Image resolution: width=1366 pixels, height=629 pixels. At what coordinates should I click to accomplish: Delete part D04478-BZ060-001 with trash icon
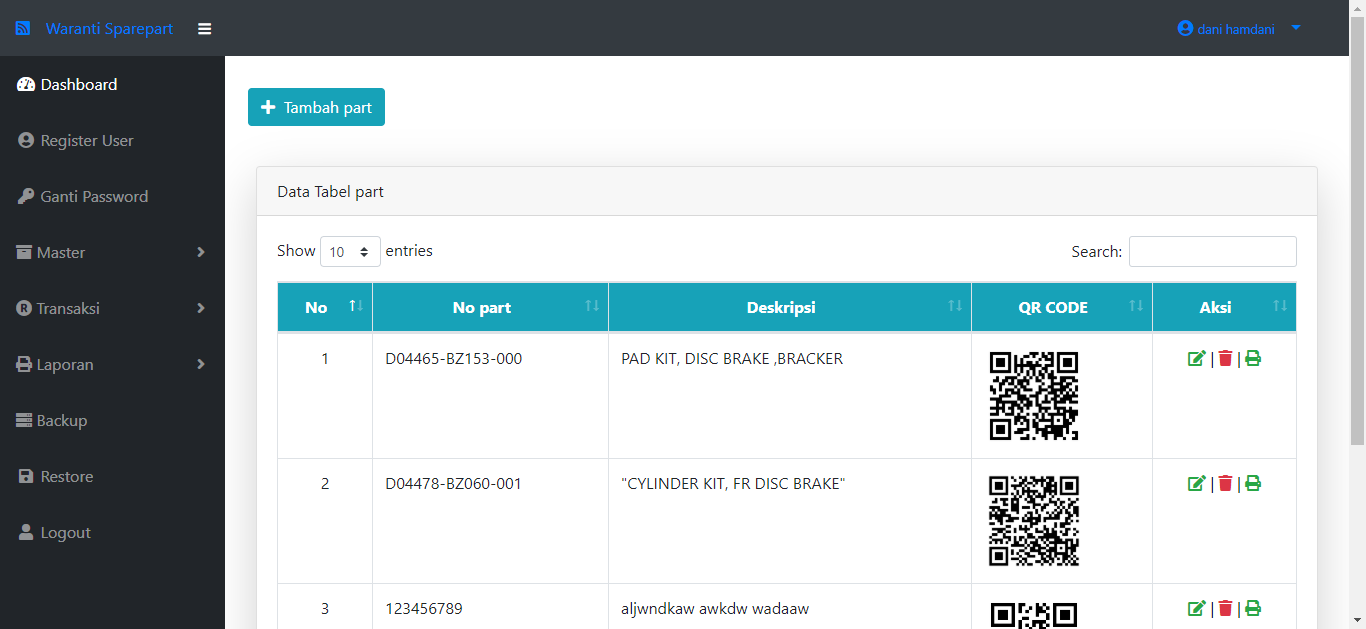[x=1225, y=483]
